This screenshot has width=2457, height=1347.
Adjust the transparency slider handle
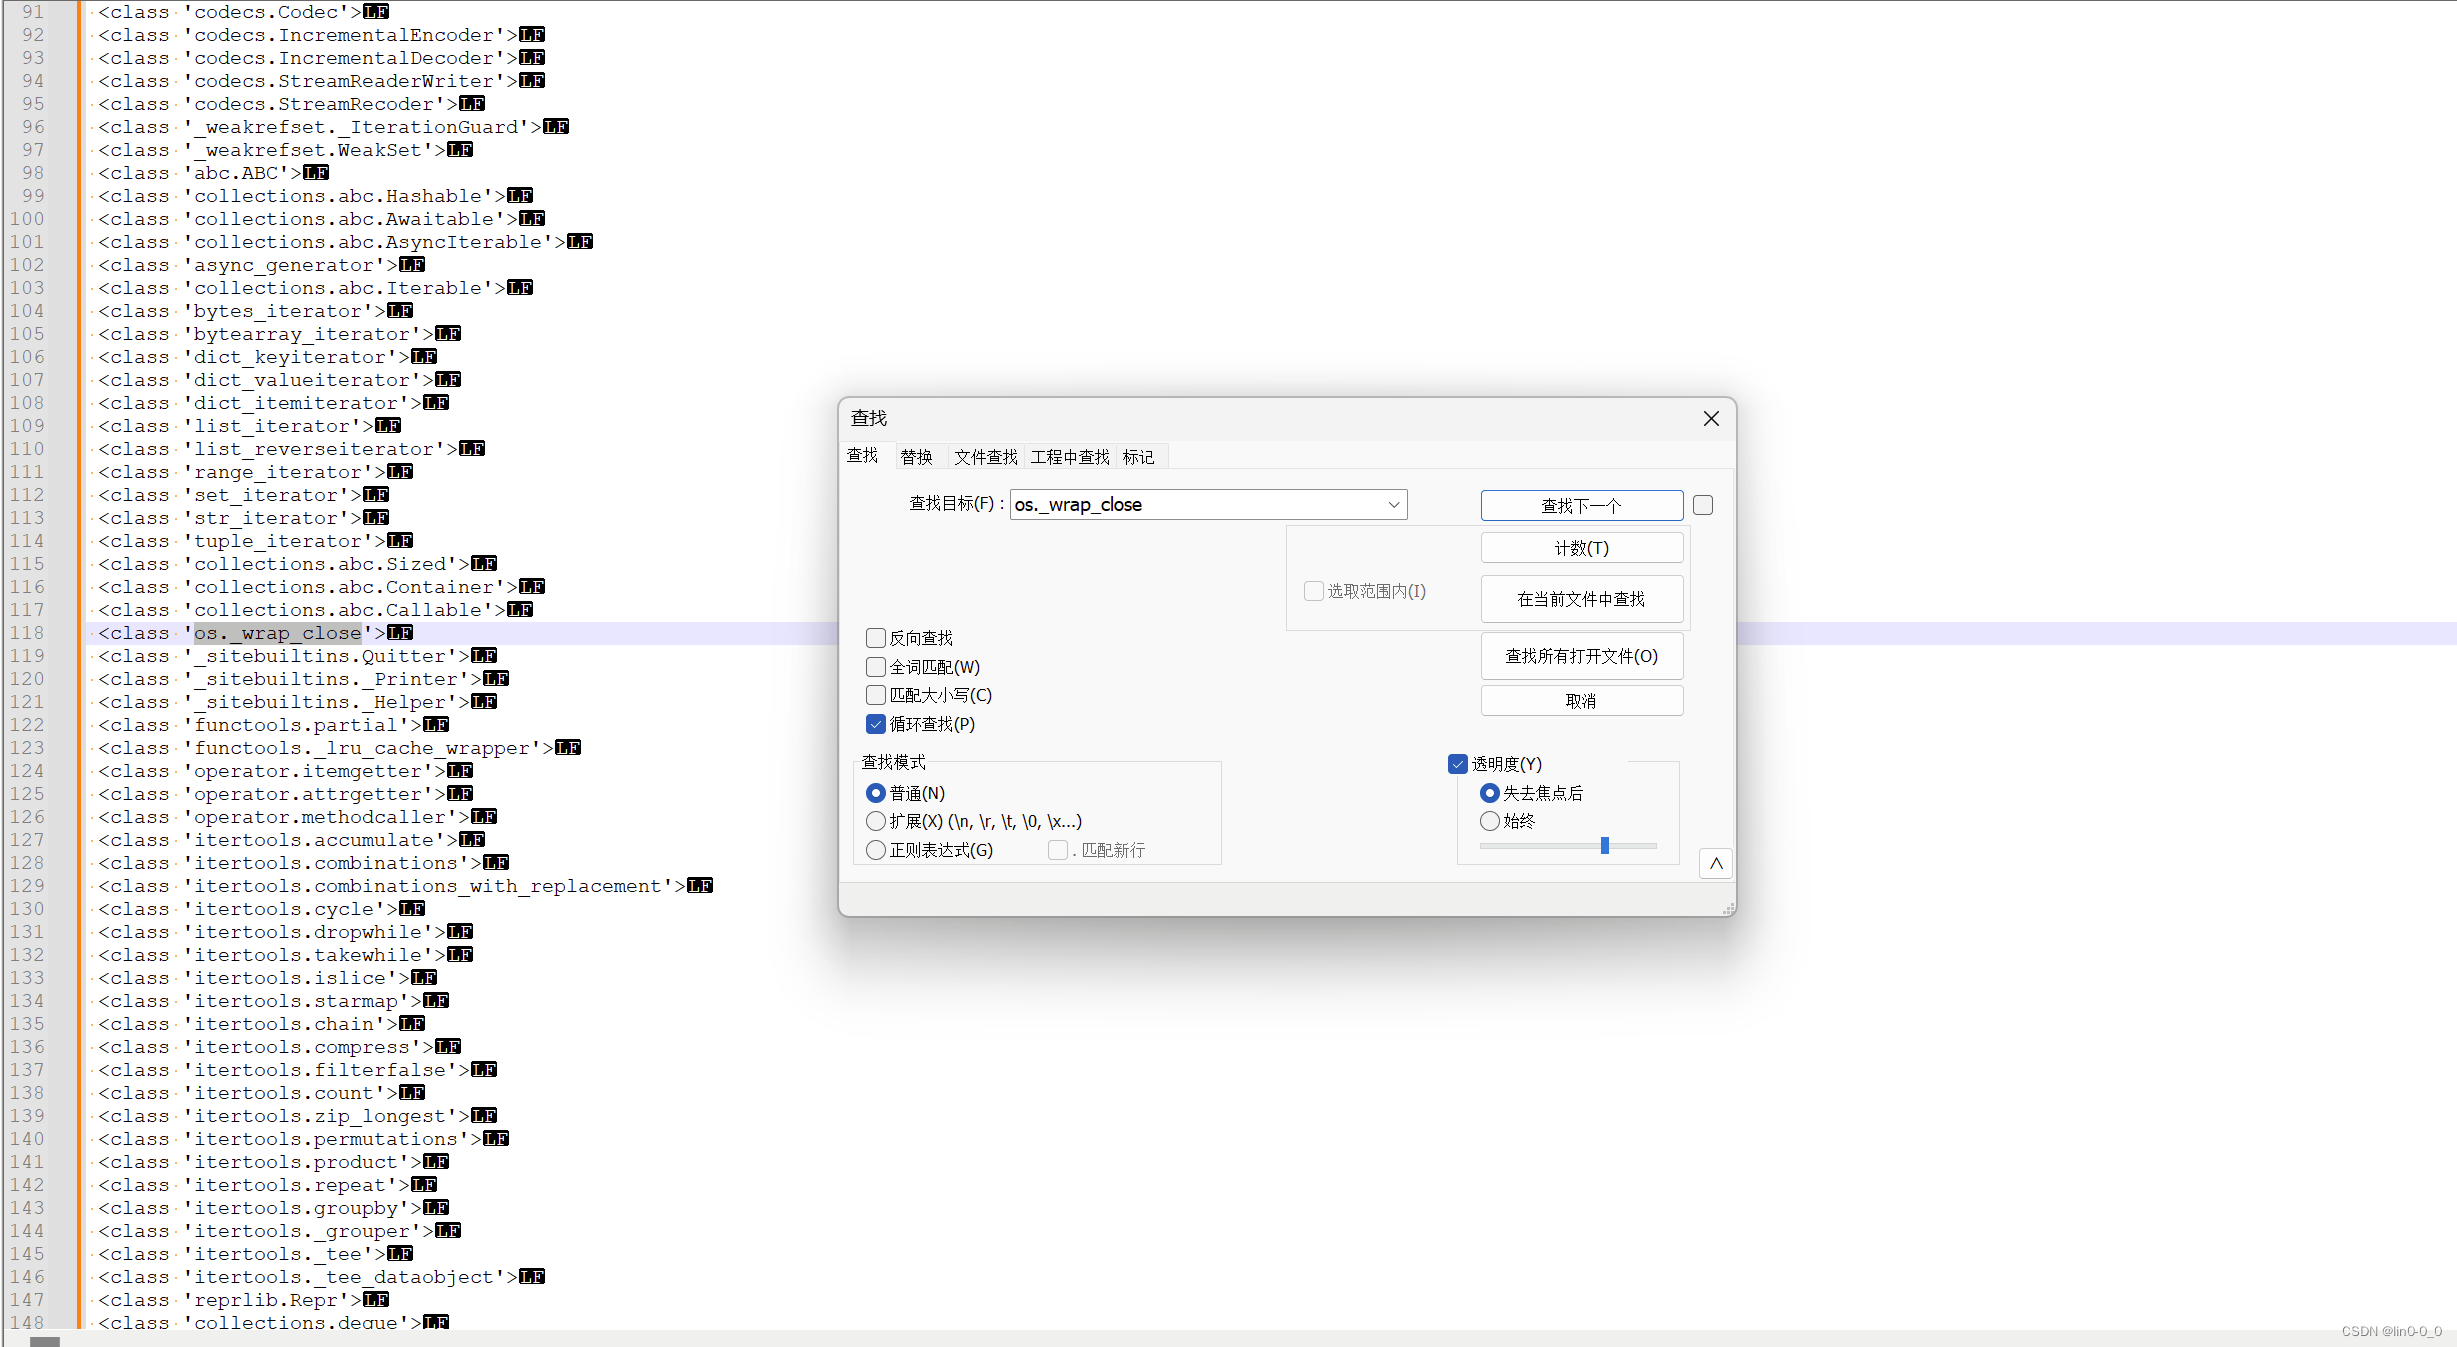click(x=1605, y=846)
